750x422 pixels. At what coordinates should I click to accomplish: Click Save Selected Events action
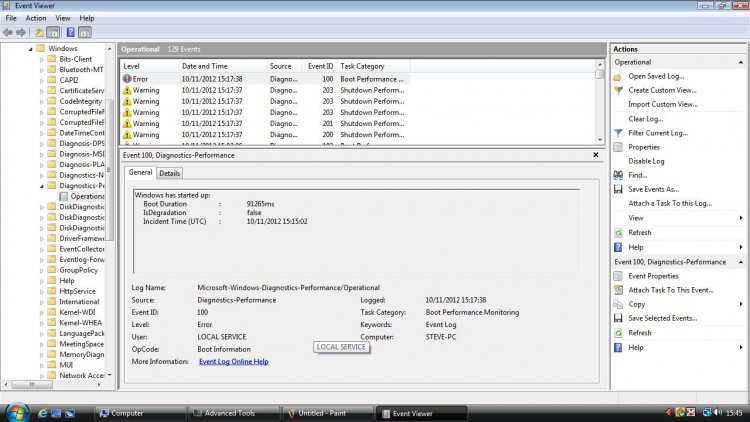coord(662,318)
